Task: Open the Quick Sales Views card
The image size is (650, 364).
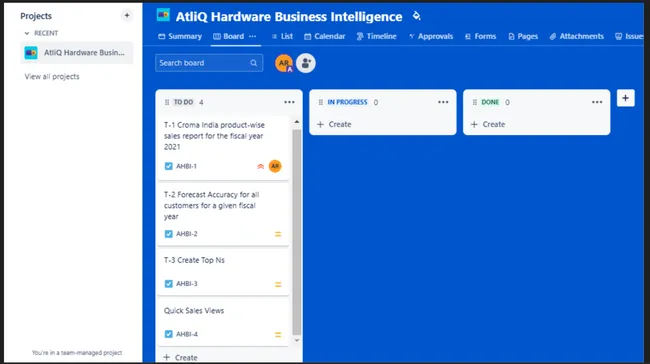Action: point(223,323)
